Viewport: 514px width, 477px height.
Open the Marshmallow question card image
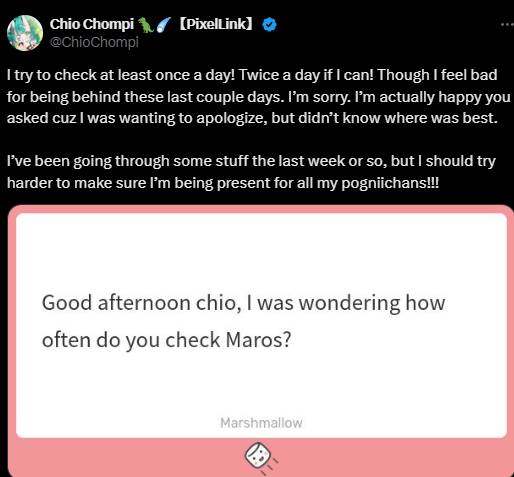pos(261,341)
